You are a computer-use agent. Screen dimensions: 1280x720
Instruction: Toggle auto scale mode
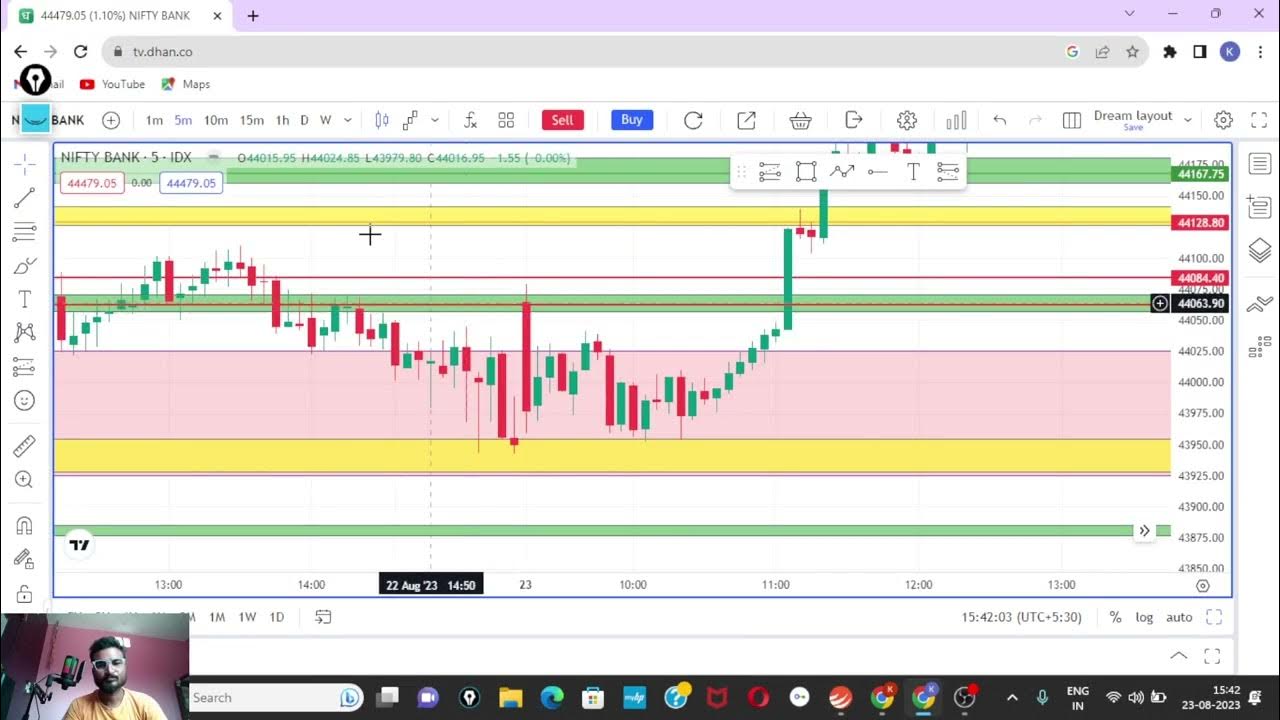pyautogui.click(x=1179, y=617)
